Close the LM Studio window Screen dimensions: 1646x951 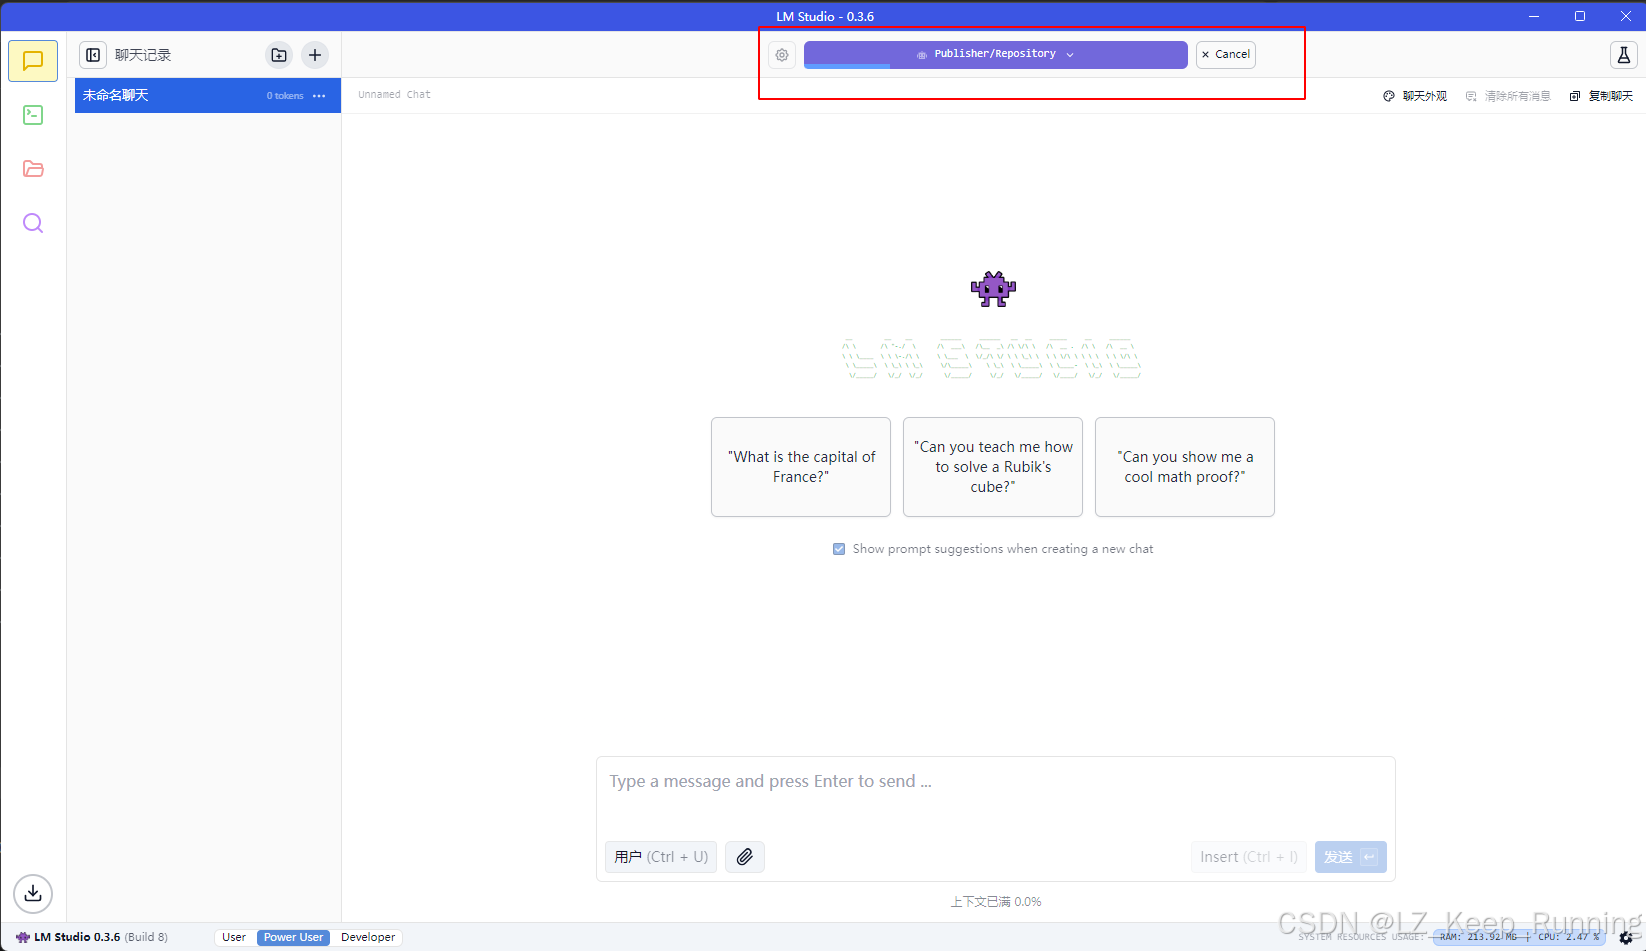point(1625,16)
